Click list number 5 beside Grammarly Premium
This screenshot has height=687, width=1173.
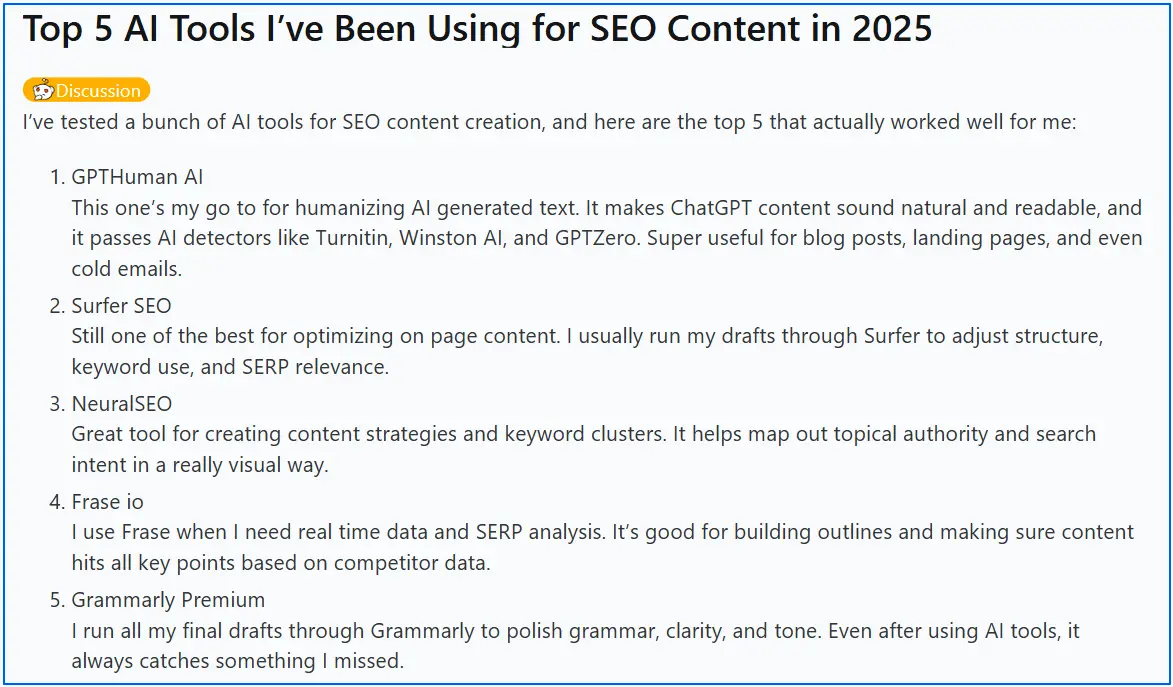tap(56, 600)
